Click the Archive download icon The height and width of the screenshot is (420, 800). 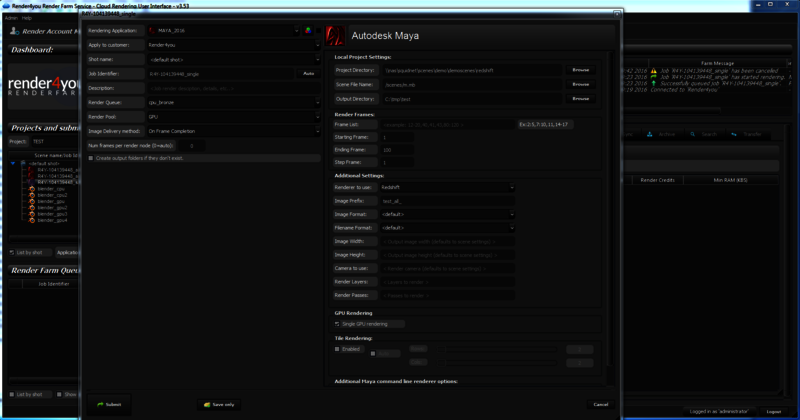(x=652, y=134)
